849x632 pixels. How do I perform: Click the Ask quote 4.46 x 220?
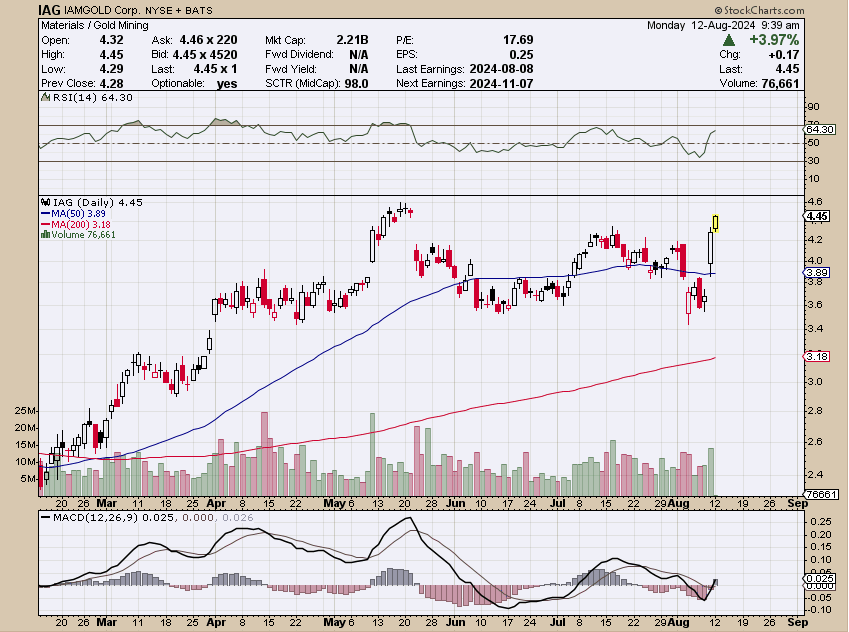[x=208, y=40]
